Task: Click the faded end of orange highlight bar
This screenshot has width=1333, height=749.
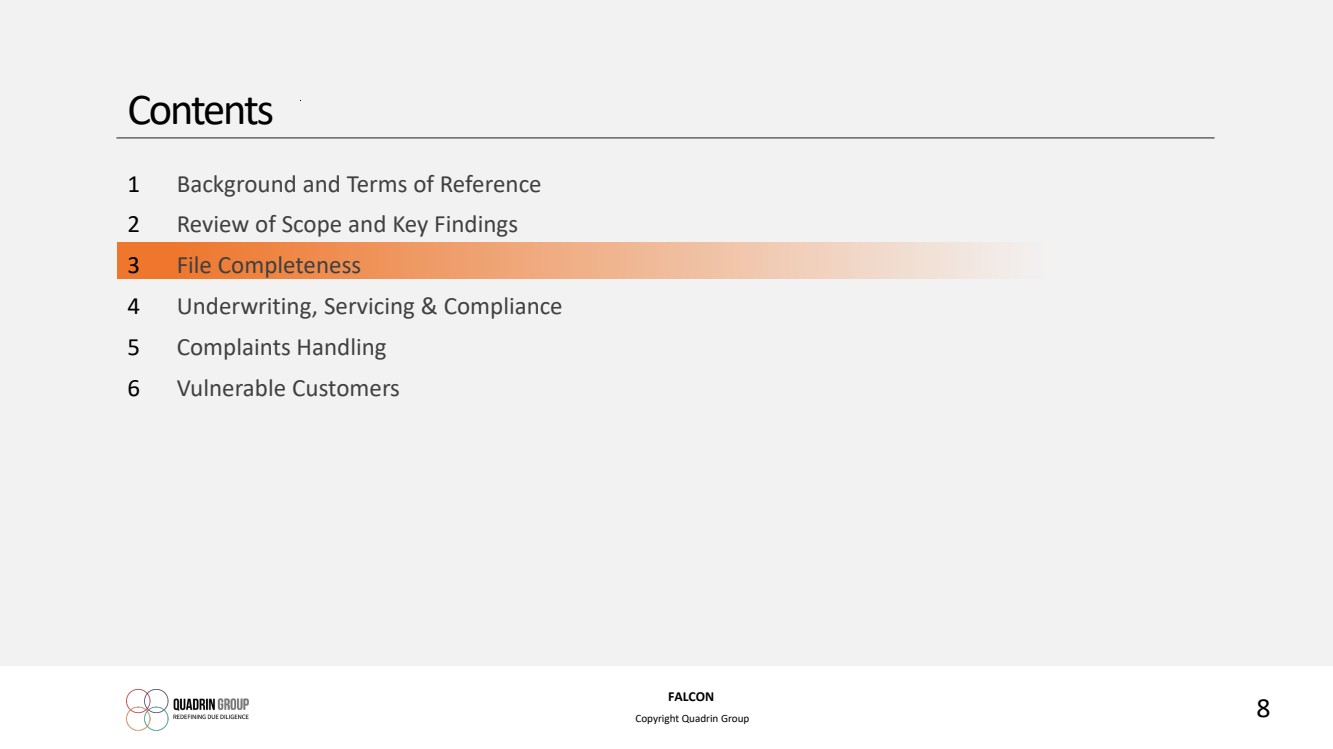Action: click(x=1000, y=260)
